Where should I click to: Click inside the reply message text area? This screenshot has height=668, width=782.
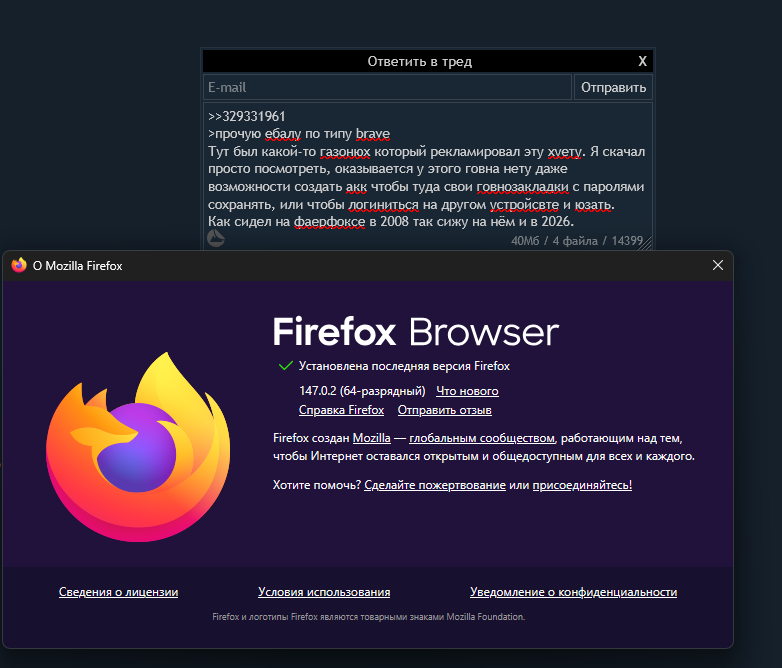428,175
